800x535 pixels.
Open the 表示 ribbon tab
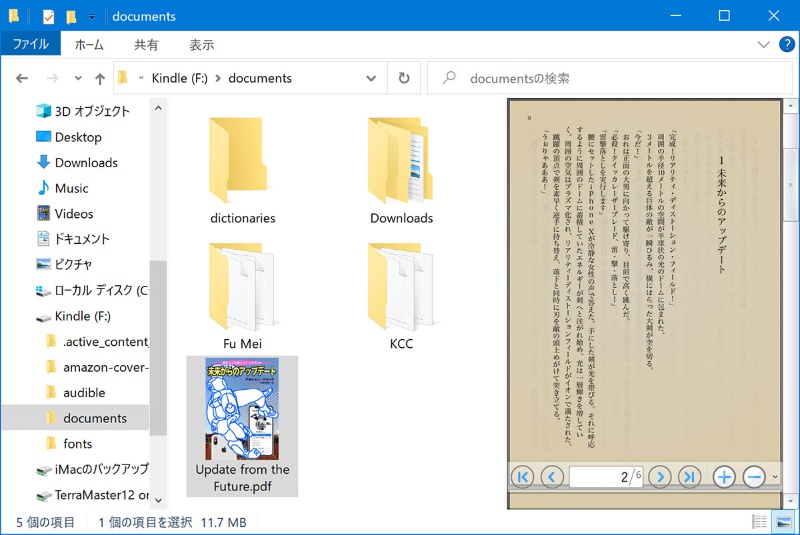(202, 45)
